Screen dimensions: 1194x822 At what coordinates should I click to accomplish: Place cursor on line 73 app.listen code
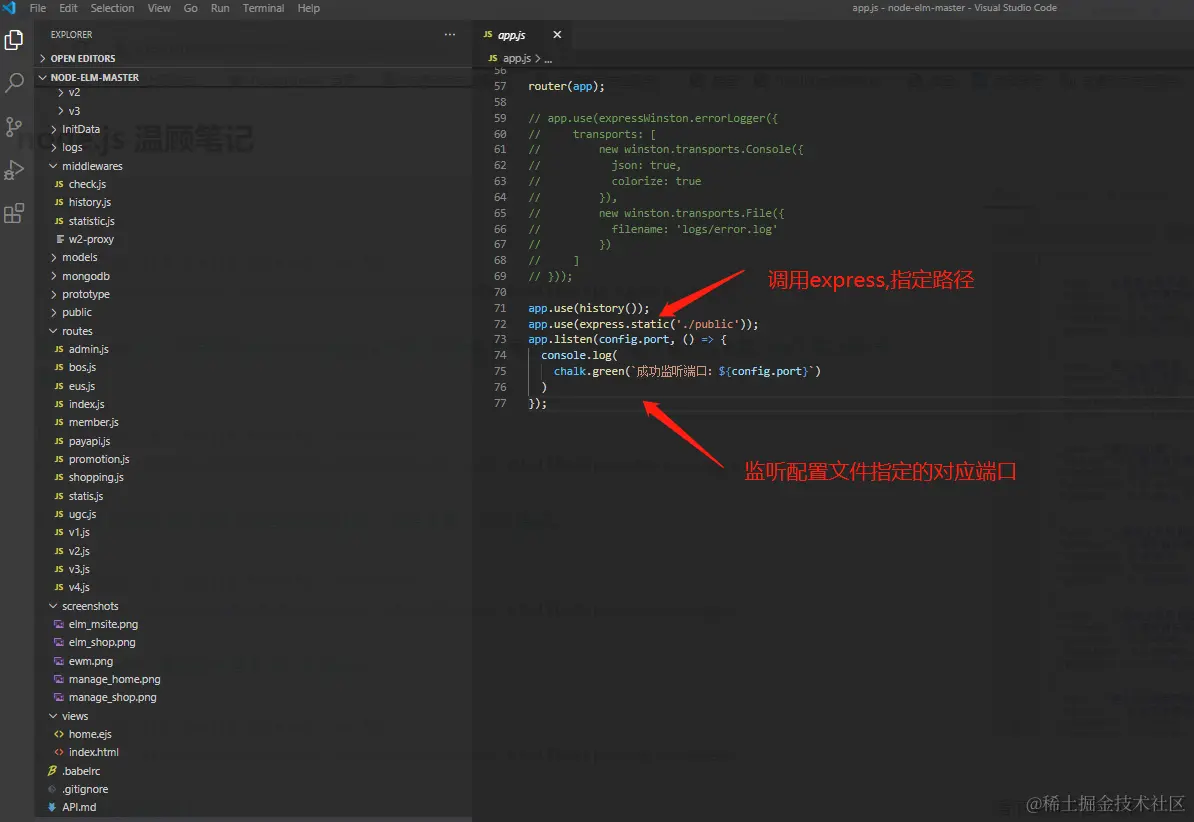tap(627, 340)
